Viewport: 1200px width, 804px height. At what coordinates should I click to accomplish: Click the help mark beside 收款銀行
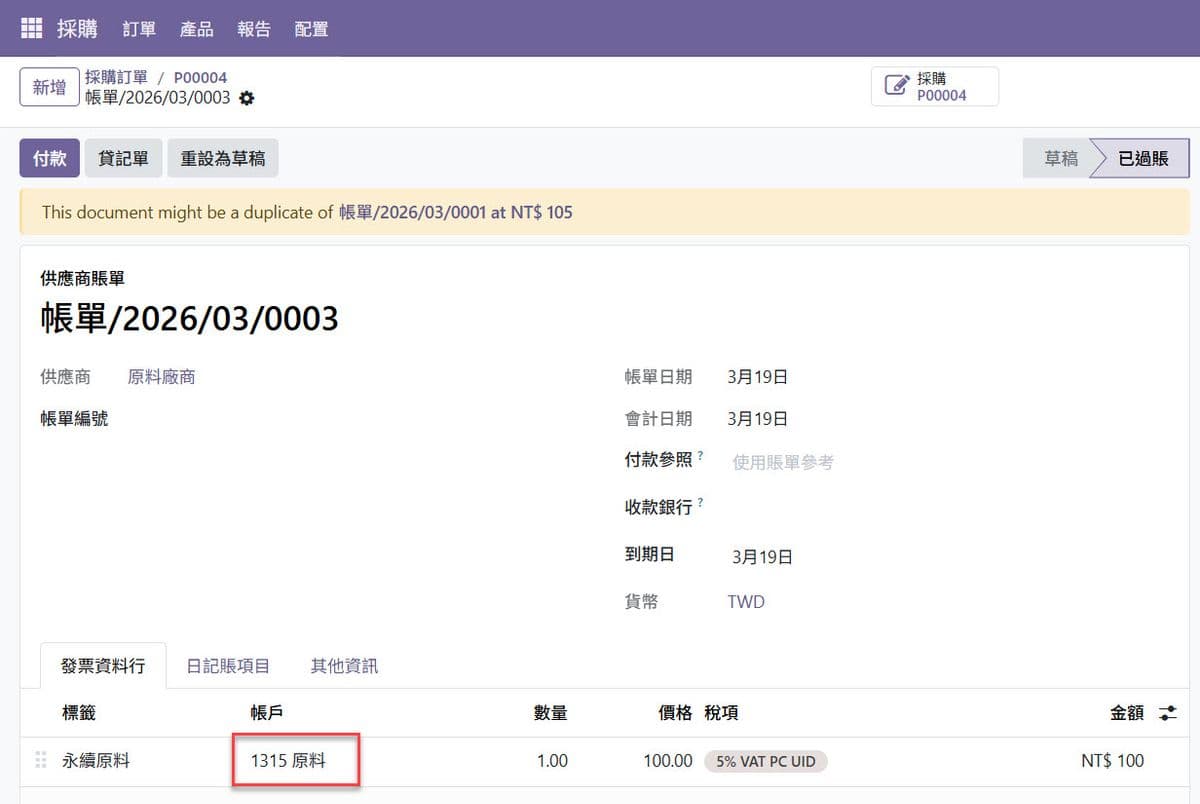(700, 502)
